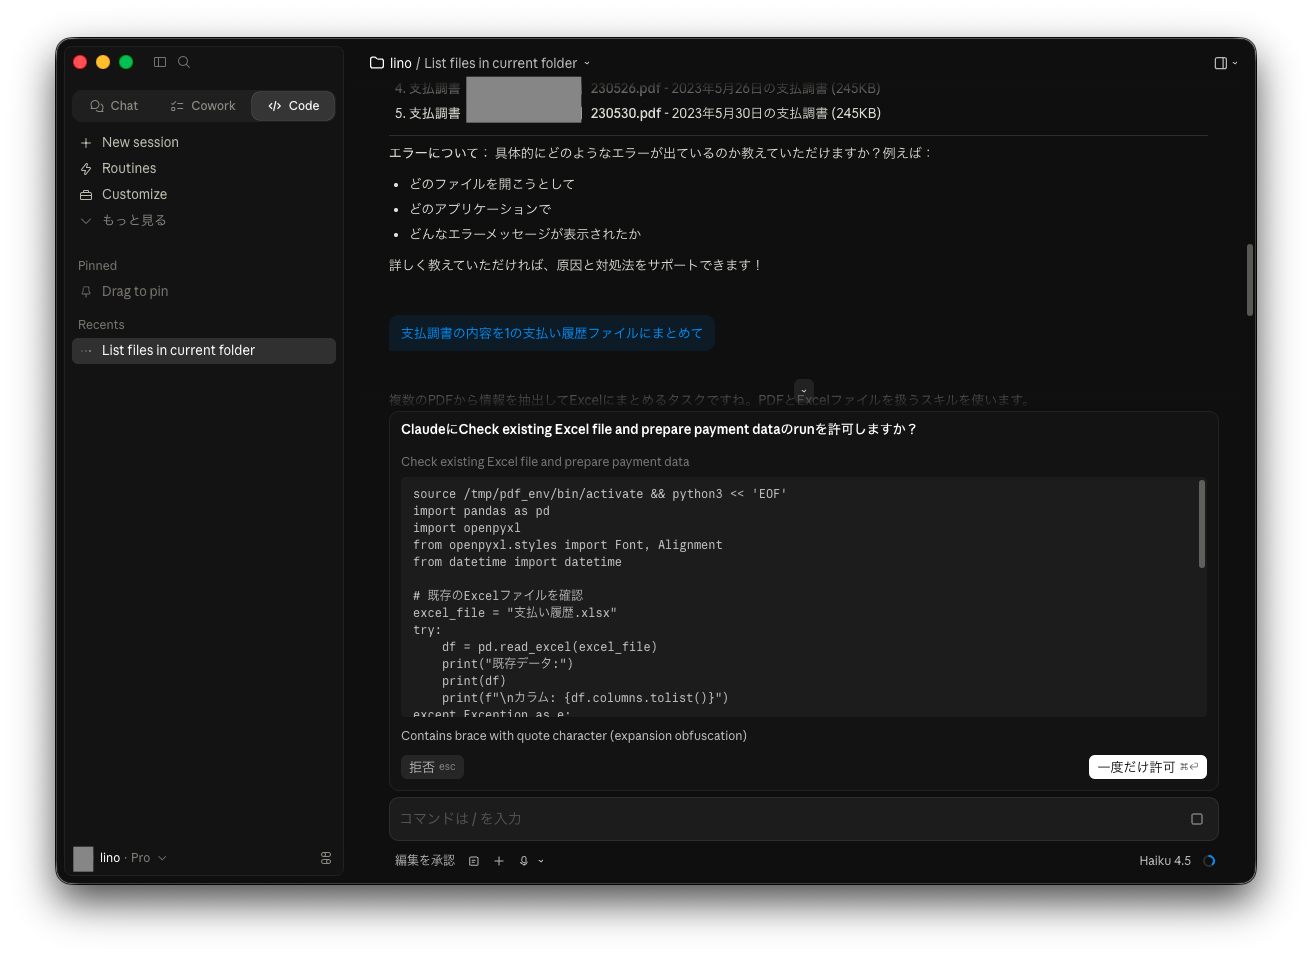Open Routines in the sidebar
This screenshot has width=1312, height=958.
pos(204,168)
